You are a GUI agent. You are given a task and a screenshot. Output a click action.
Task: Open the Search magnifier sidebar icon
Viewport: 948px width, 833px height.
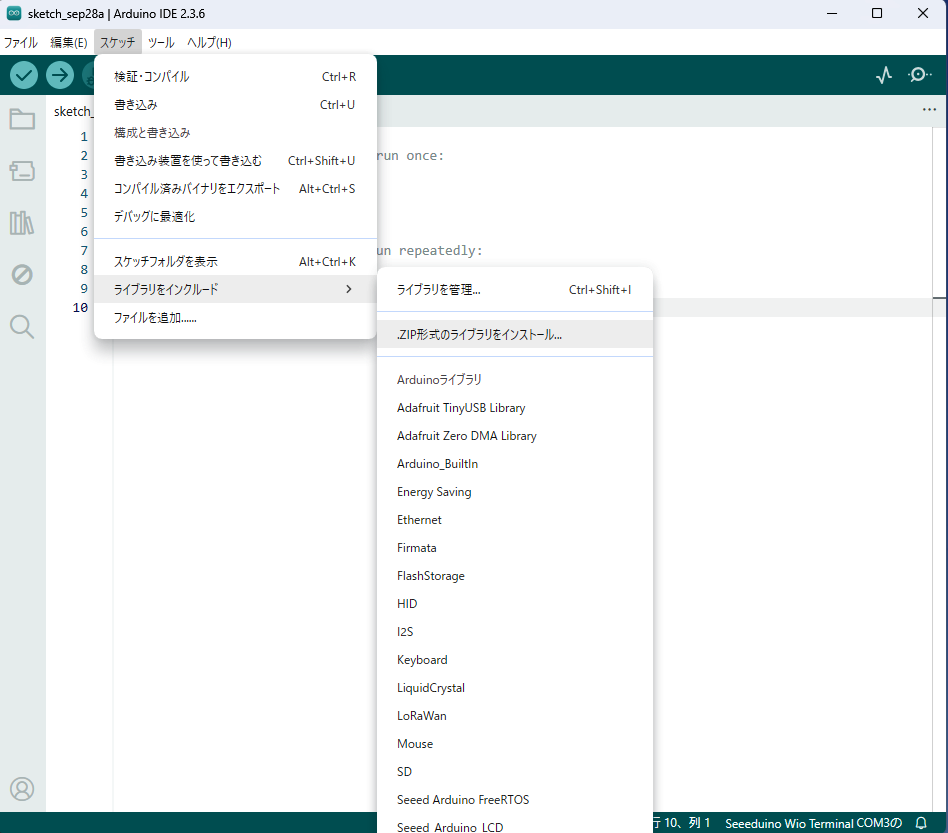[22, 326]
